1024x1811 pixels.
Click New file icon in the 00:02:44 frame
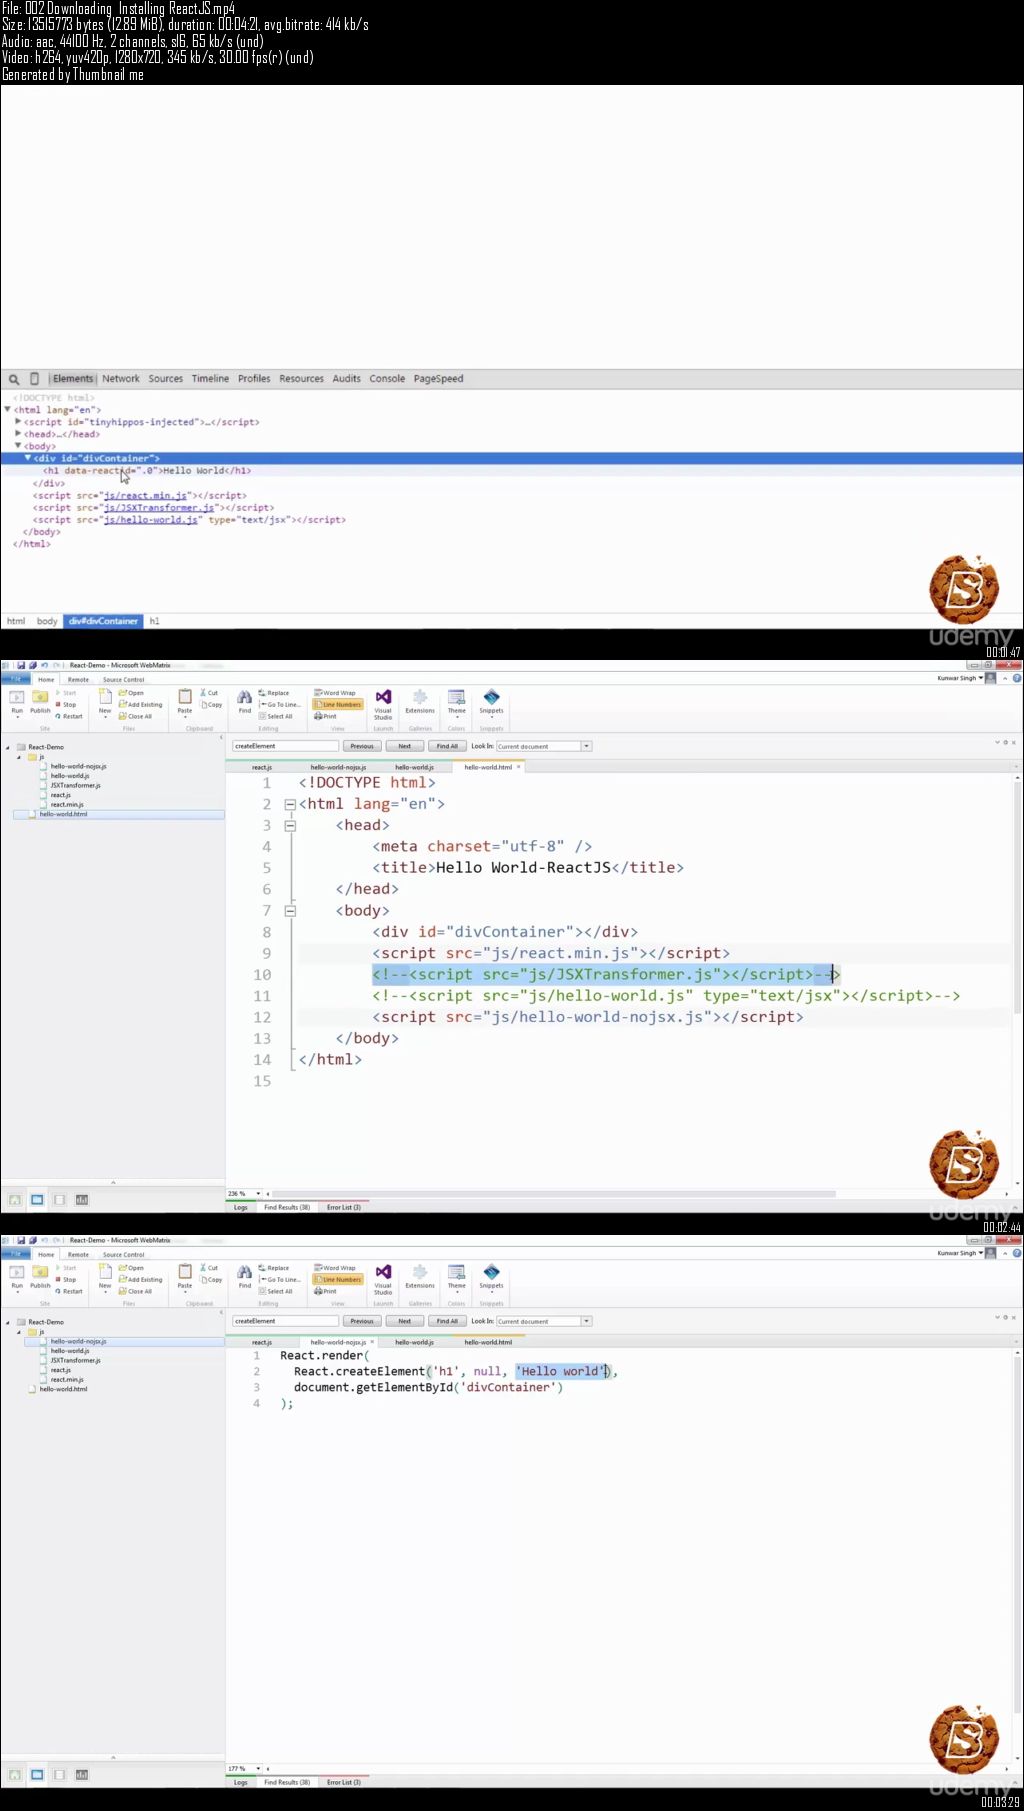click(105, 697)
